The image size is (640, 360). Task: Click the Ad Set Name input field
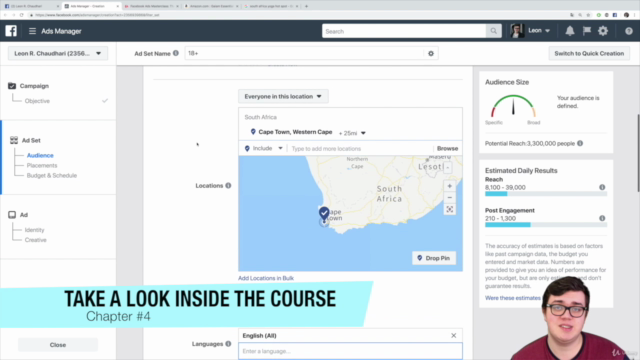tap(304, 53)
